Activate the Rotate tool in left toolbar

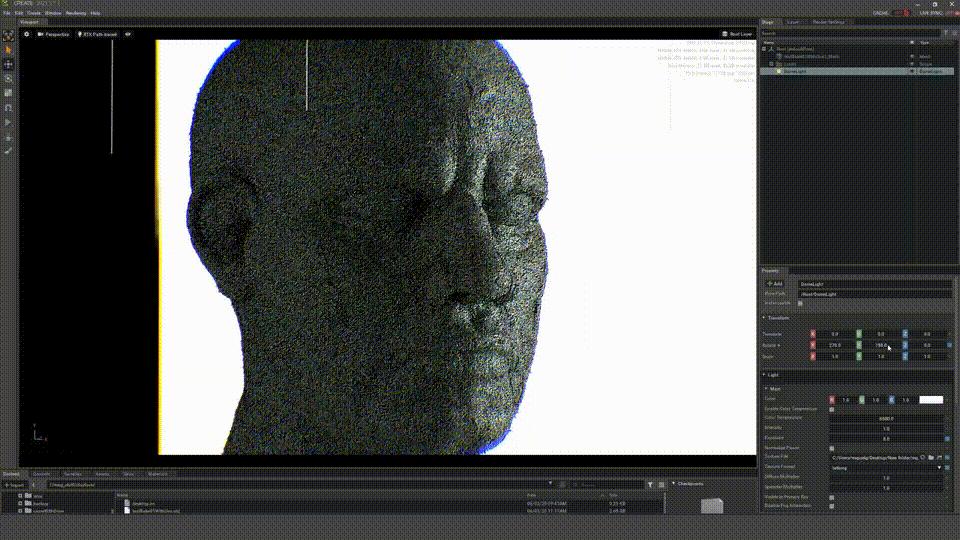[8, 78]
